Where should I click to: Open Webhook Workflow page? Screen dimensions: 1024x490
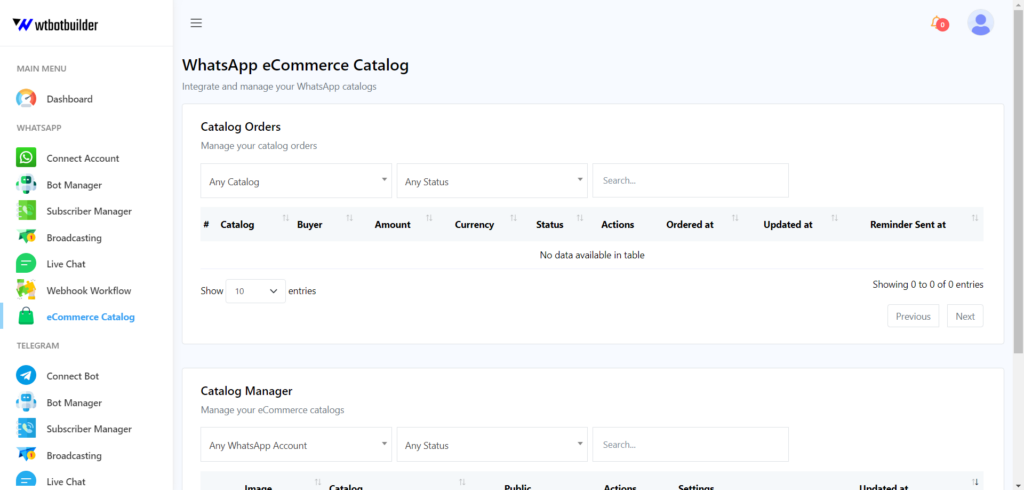point(89,290)
